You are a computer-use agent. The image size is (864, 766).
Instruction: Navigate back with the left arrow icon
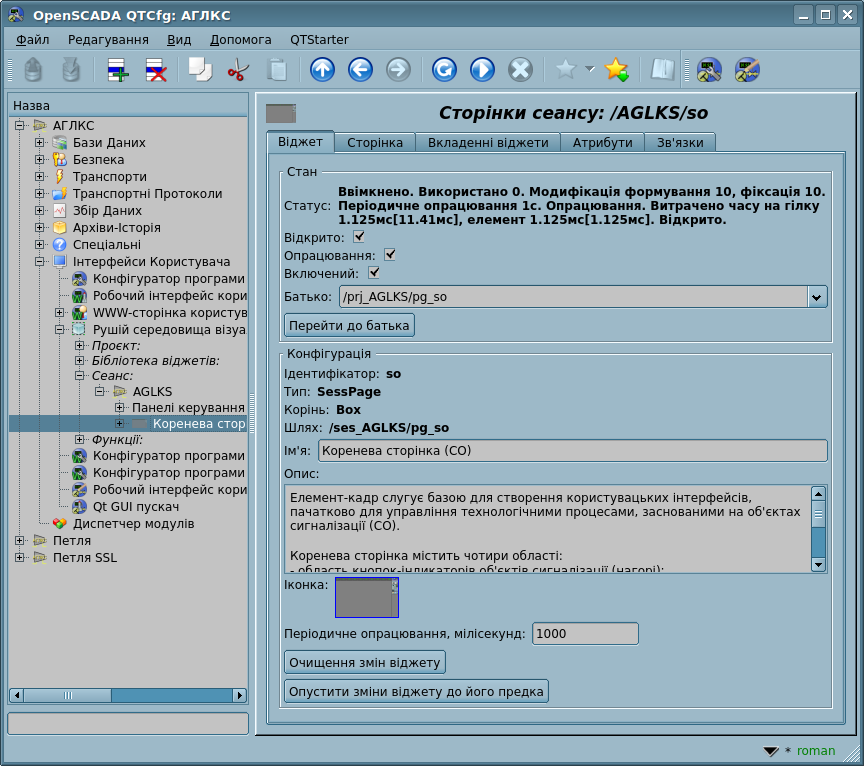point(360,70)
